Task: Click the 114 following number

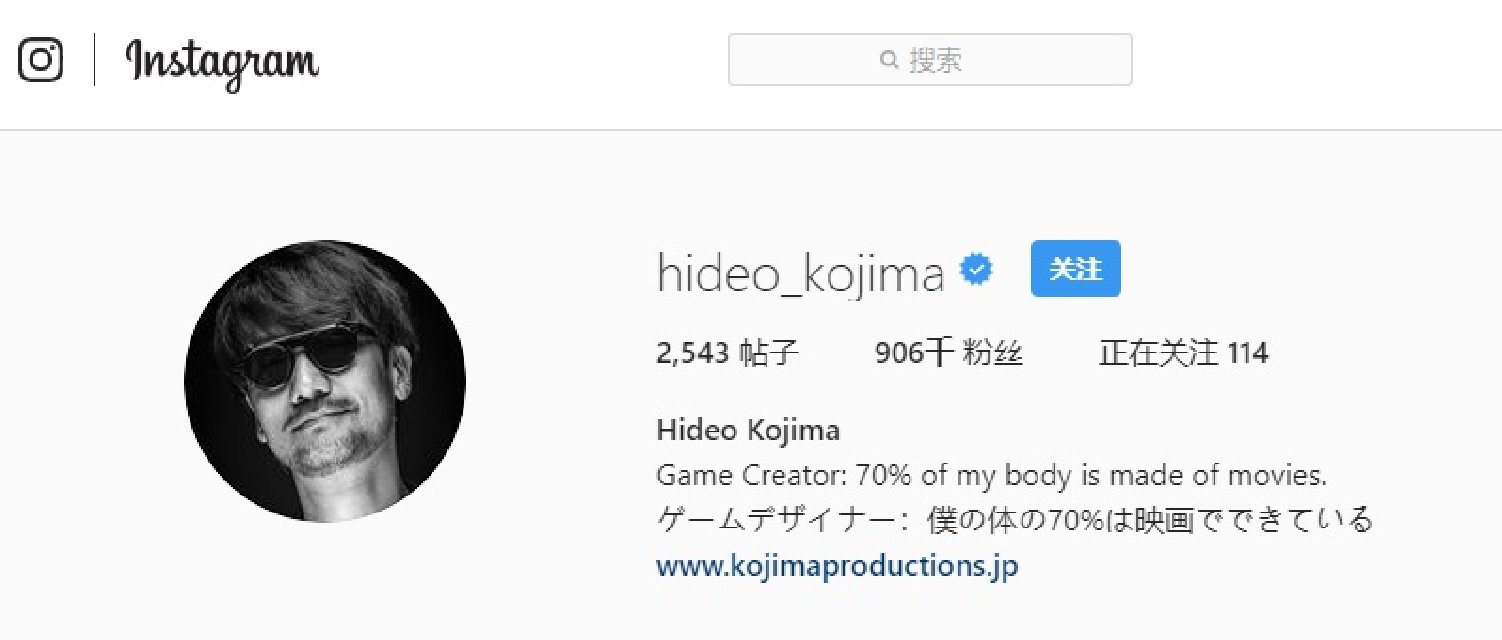Action: point(1247,353)
